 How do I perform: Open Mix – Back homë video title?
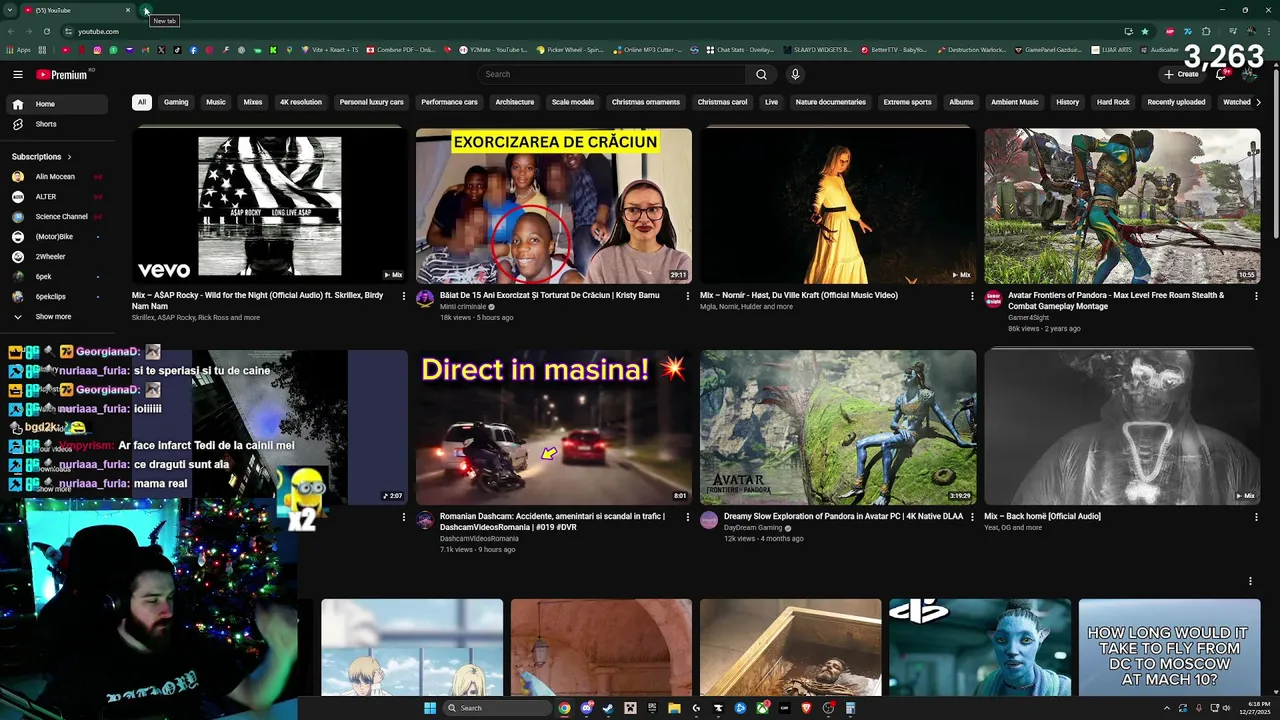coord(1042,517)
